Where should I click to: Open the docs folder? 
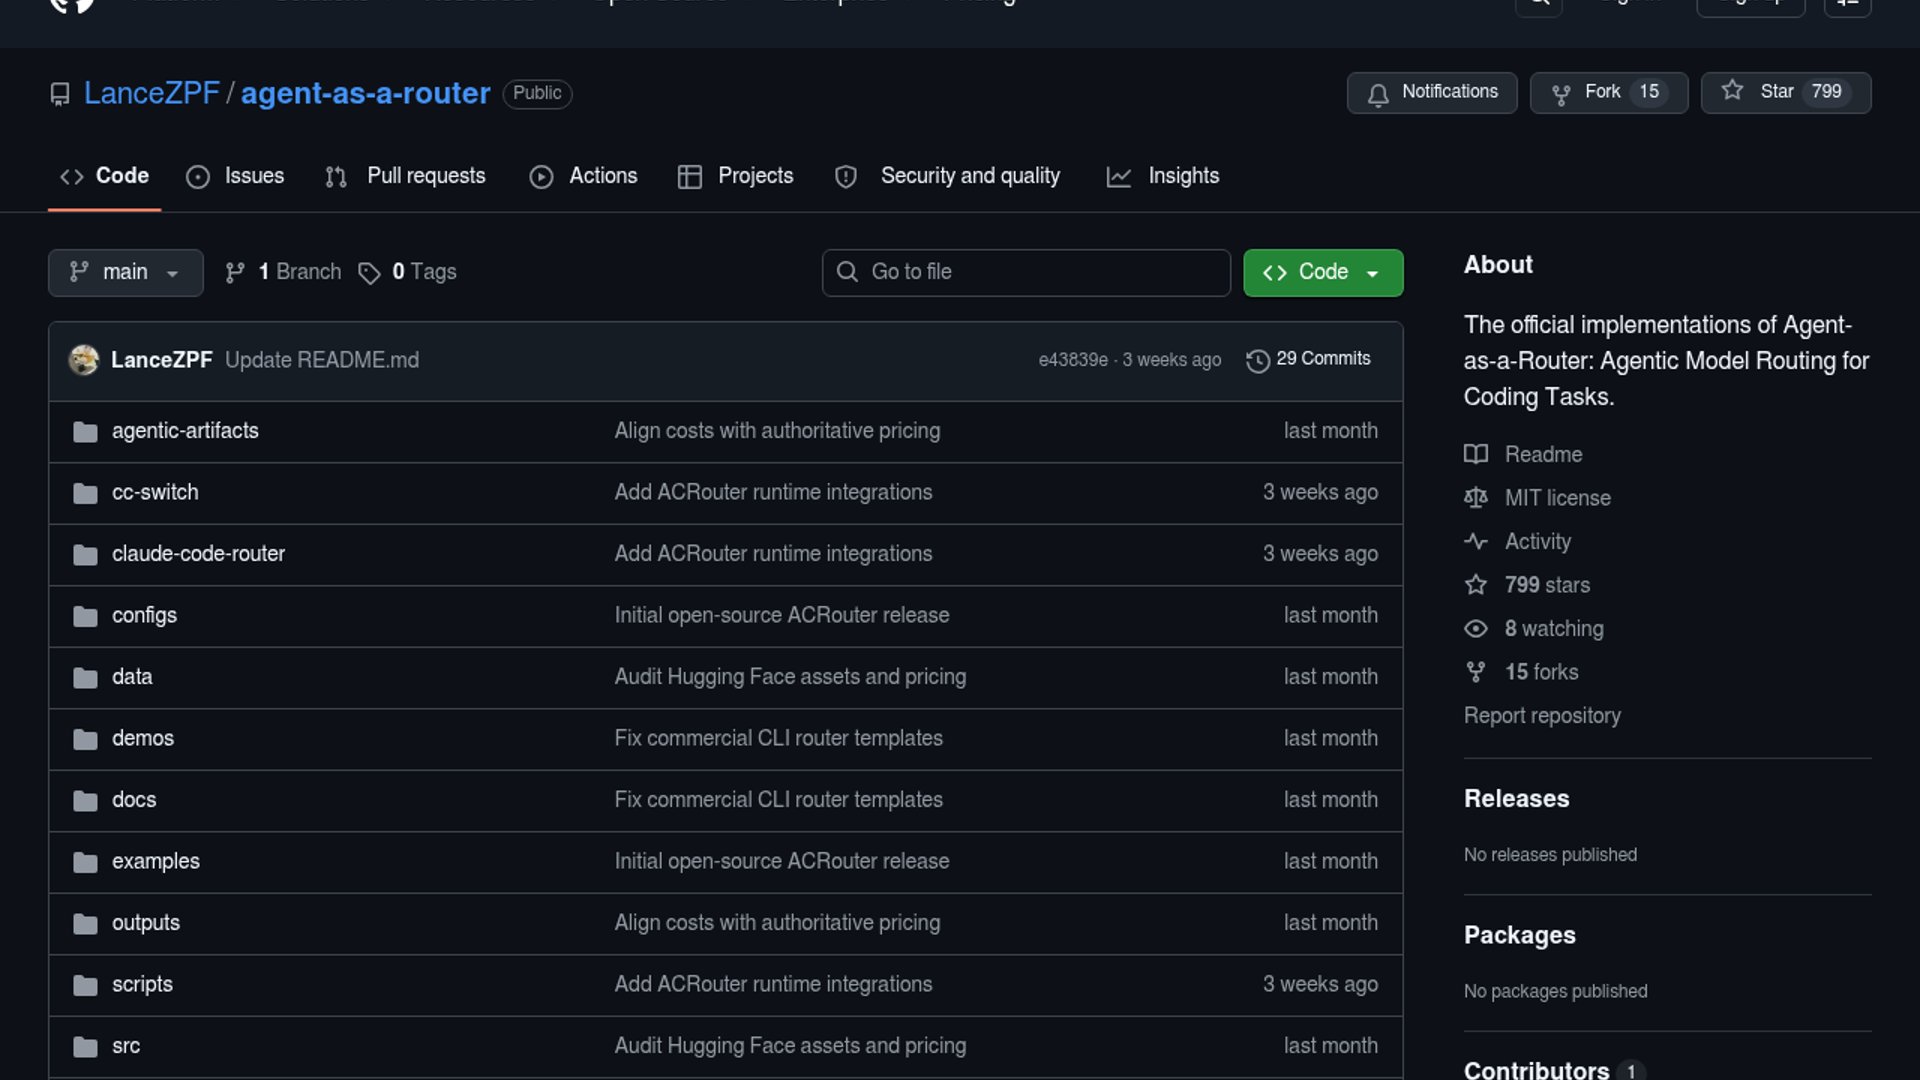(x=134, y=800)
